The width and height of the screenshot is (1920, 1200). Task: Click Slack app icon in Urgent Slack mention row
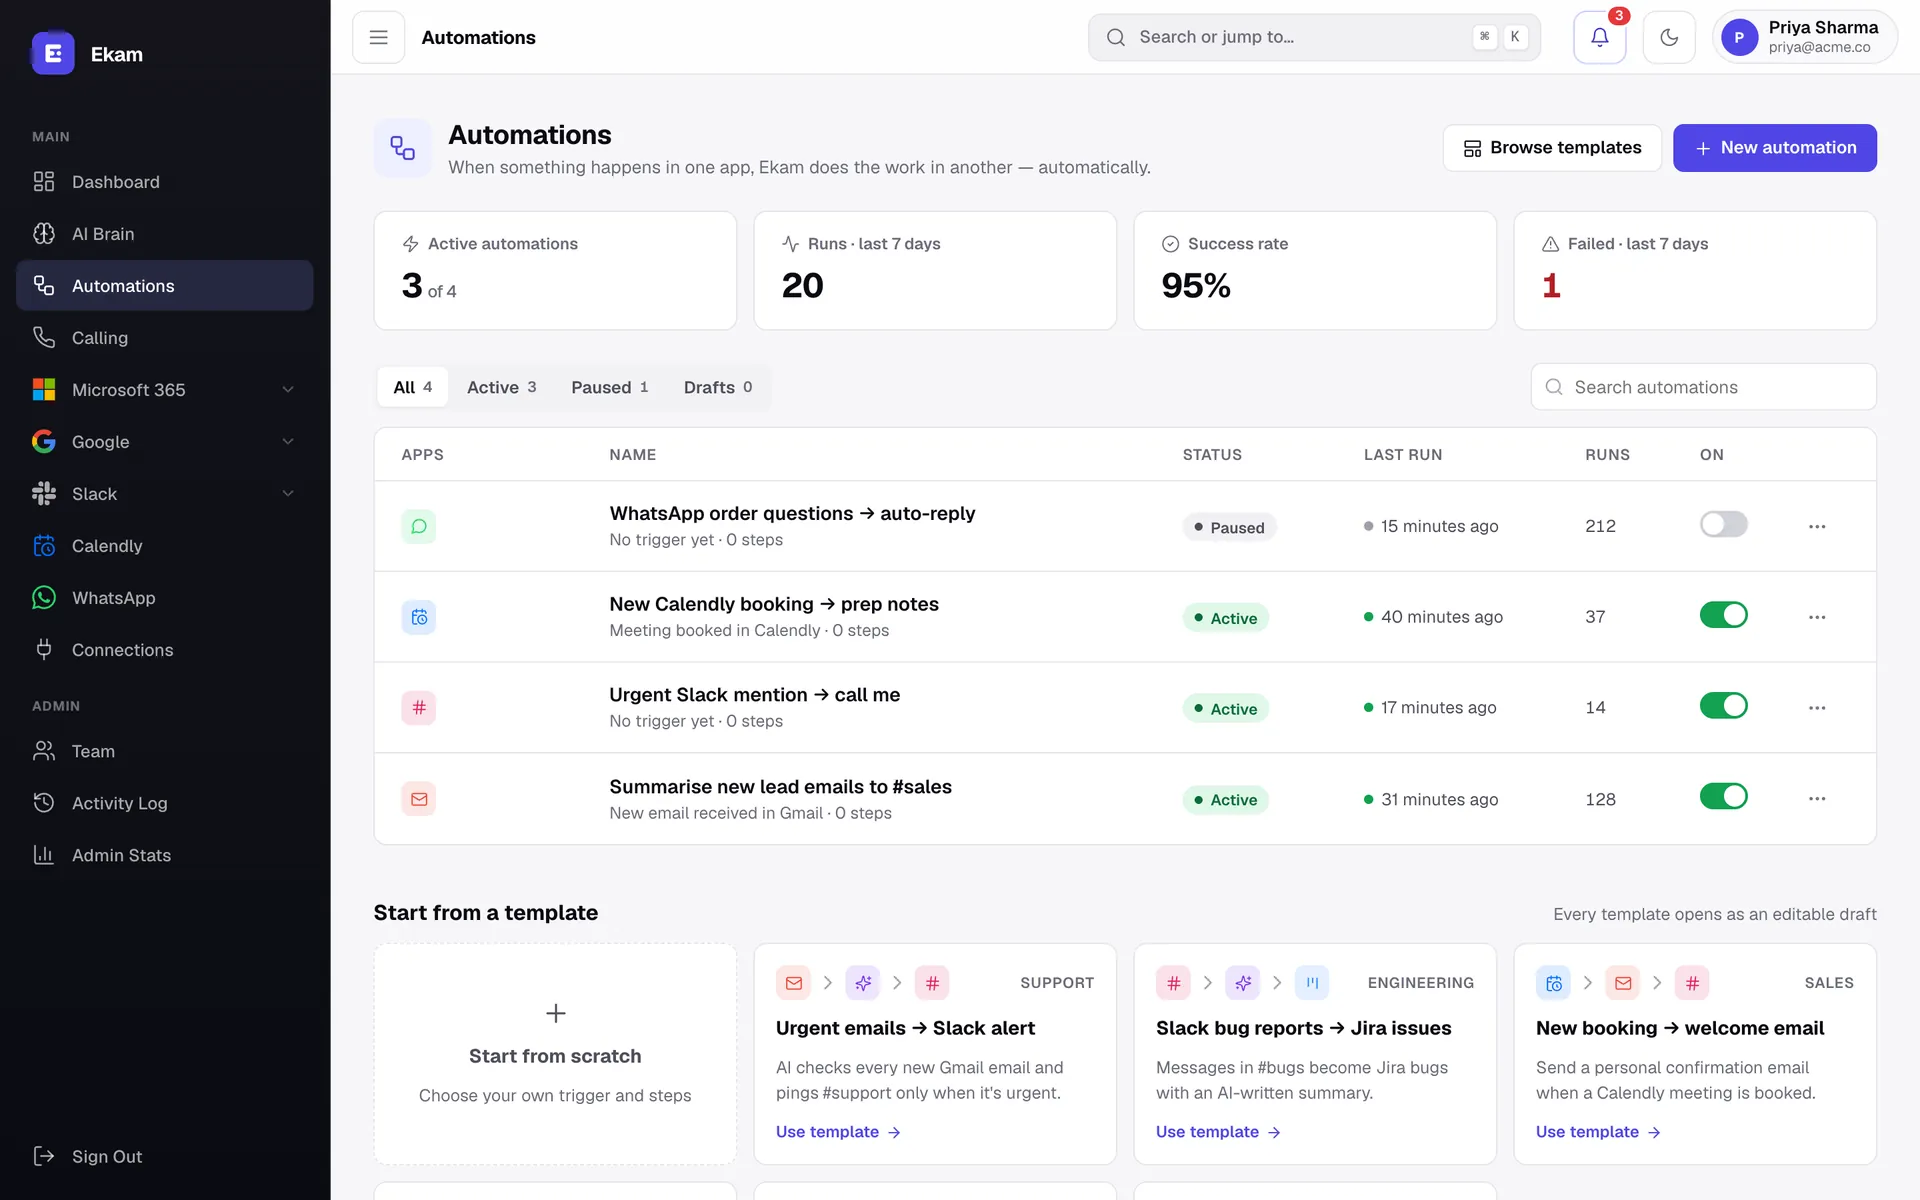coord(419,708)
